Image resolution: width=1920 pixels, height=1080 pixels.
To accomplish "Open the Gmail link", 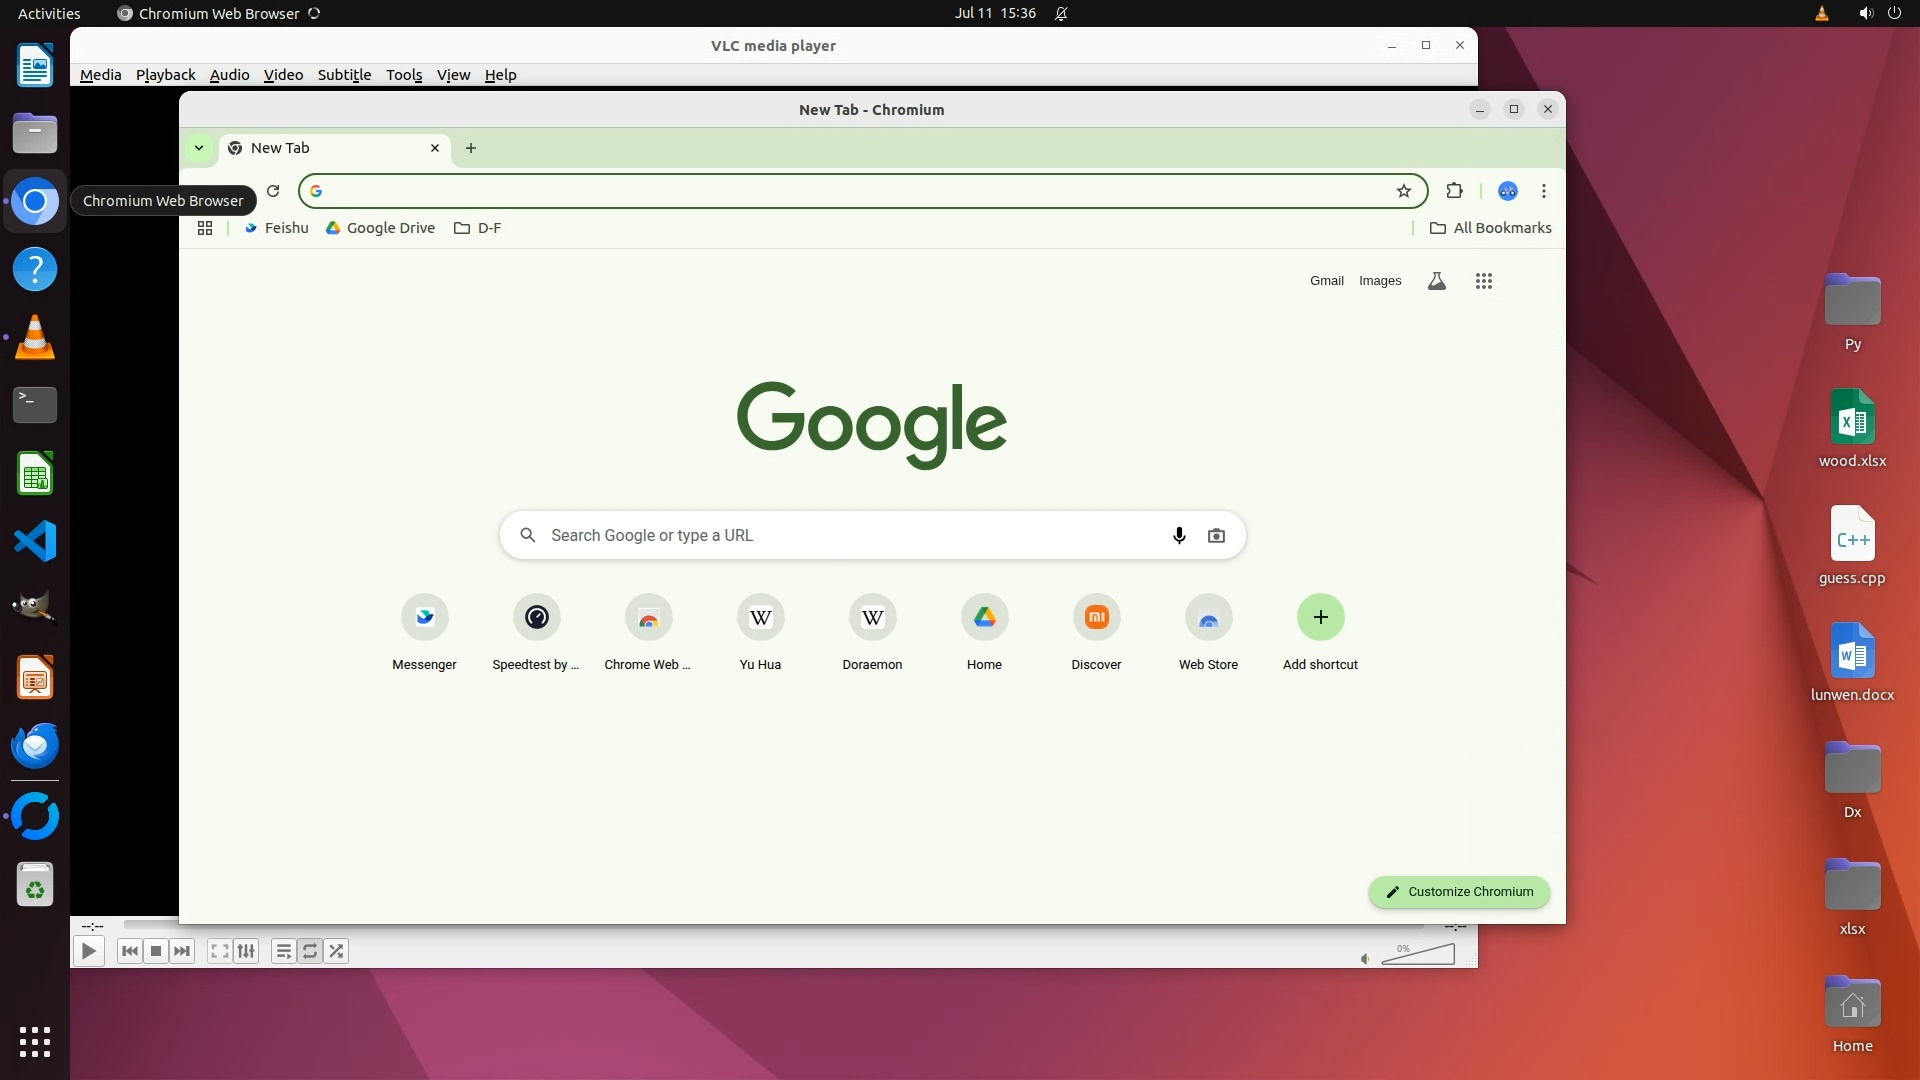I will [1327, 281].
